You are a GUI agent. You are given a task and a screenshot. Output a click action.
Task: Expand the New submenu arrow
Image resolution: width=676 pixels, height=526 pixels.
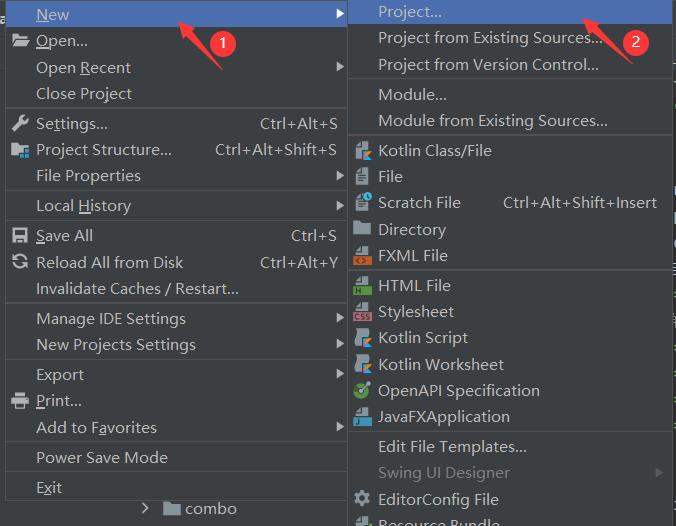(340, 14)
